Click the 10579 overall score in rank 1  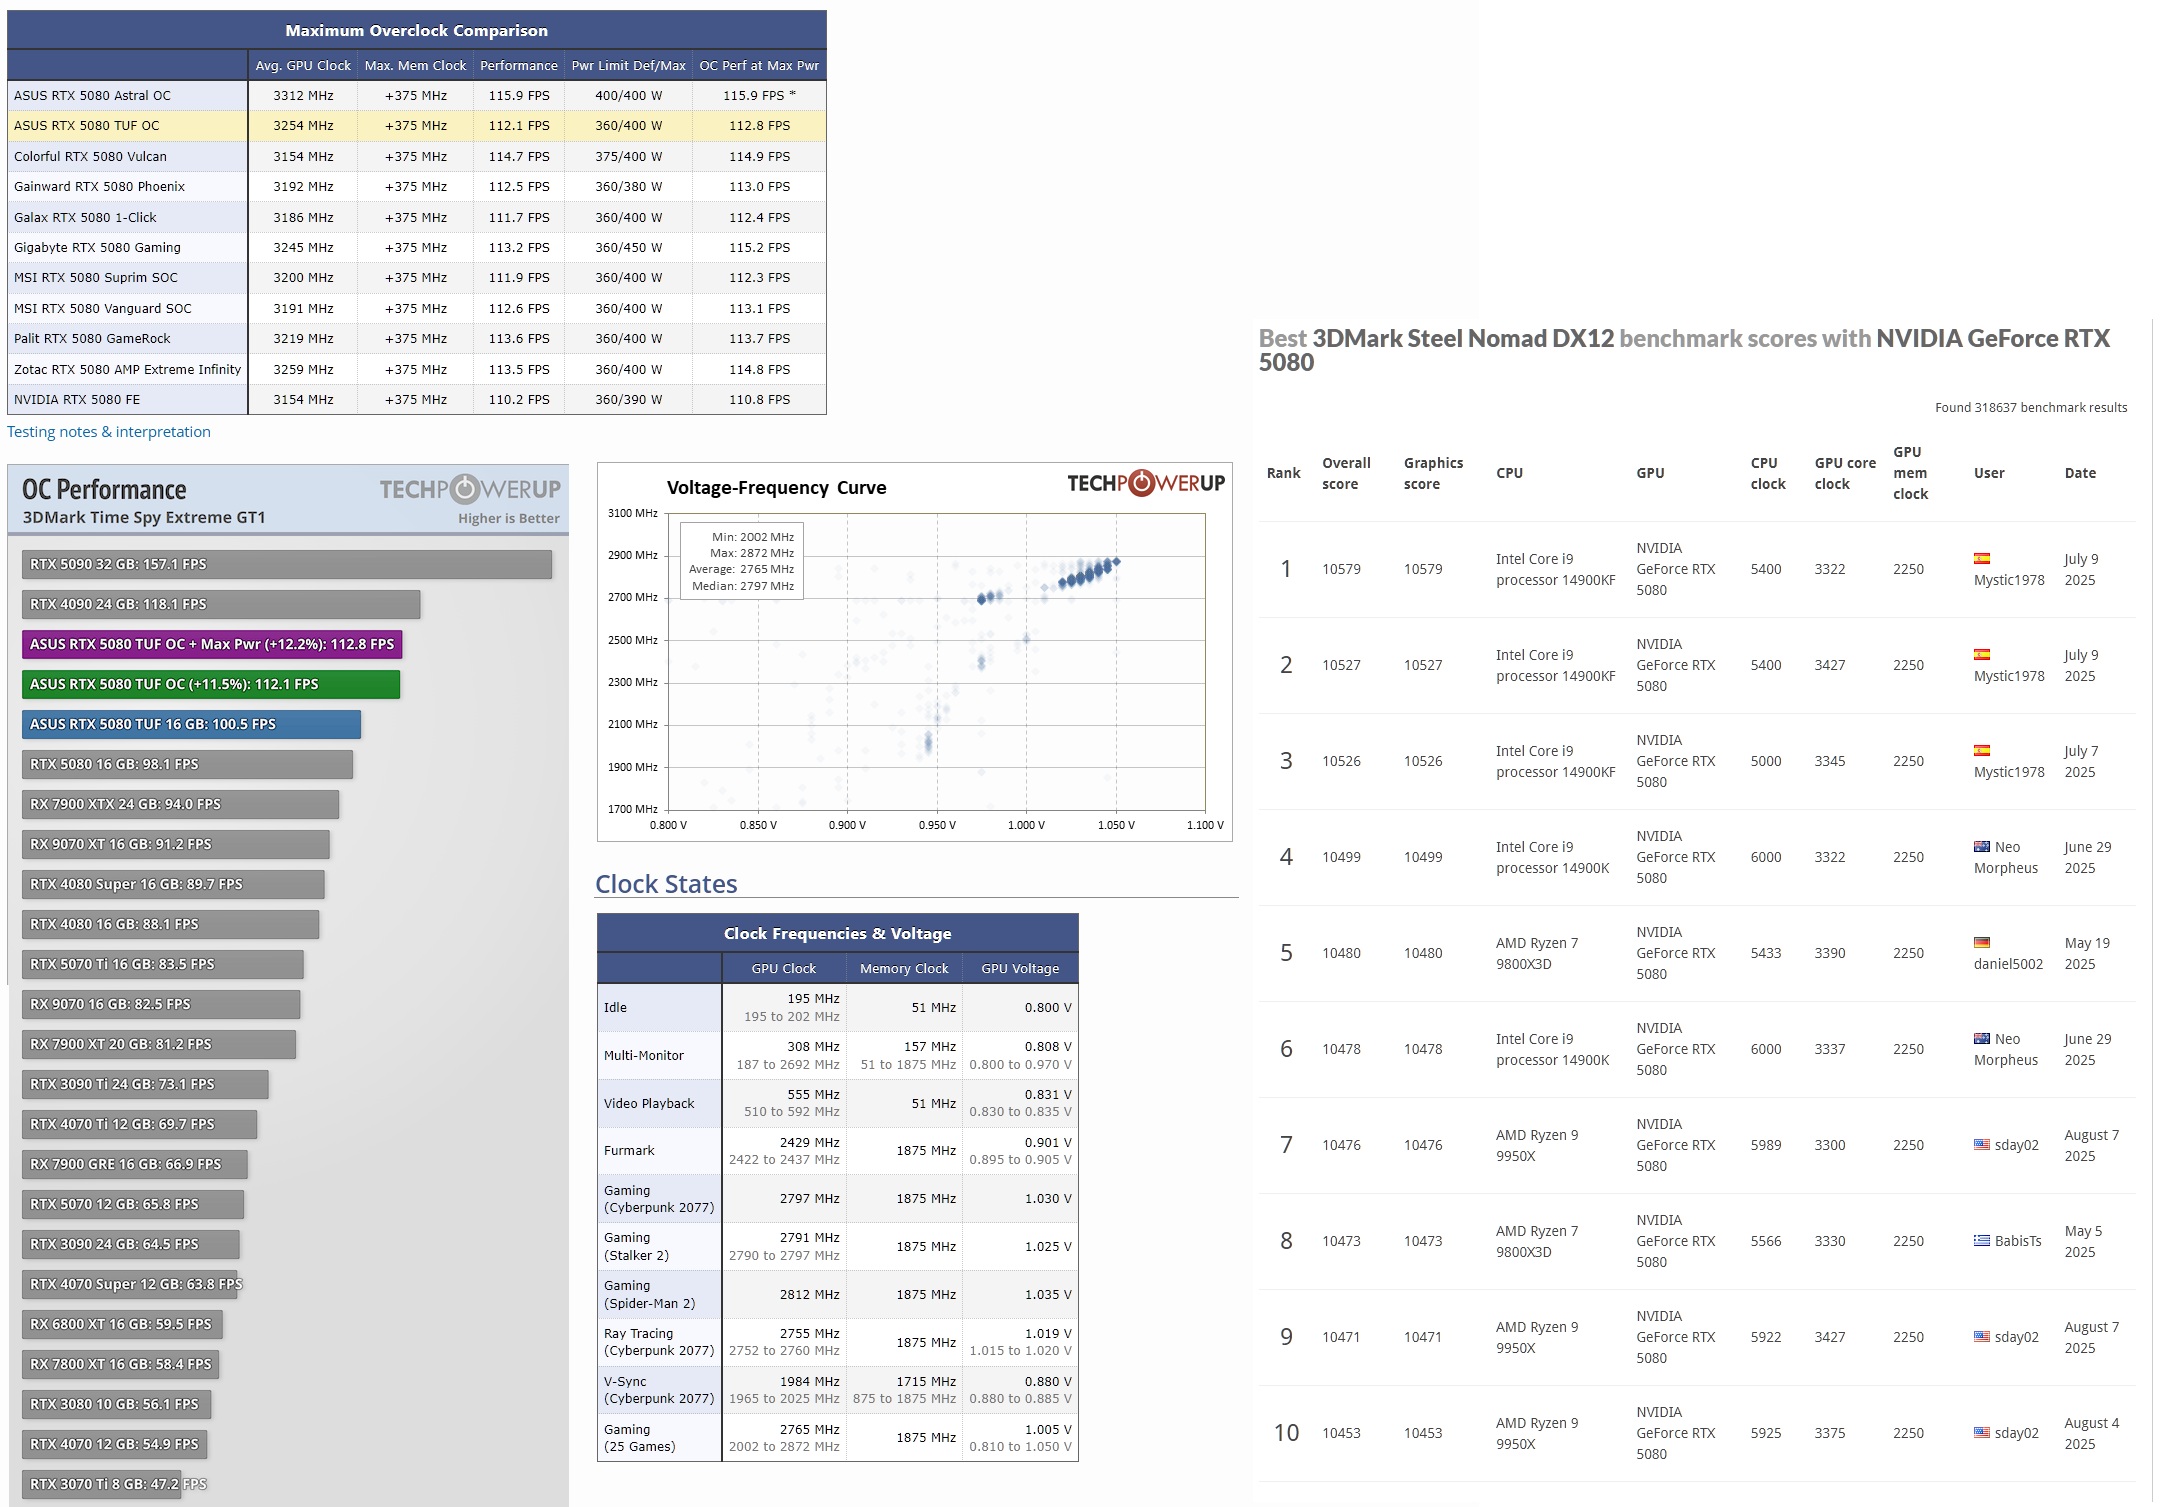coord(1341,569)
